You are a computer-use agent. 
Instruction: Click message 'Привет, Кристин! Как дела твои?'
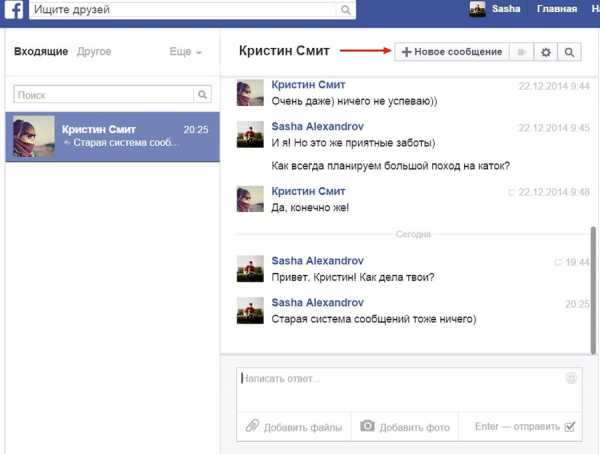tap(353, 277)
